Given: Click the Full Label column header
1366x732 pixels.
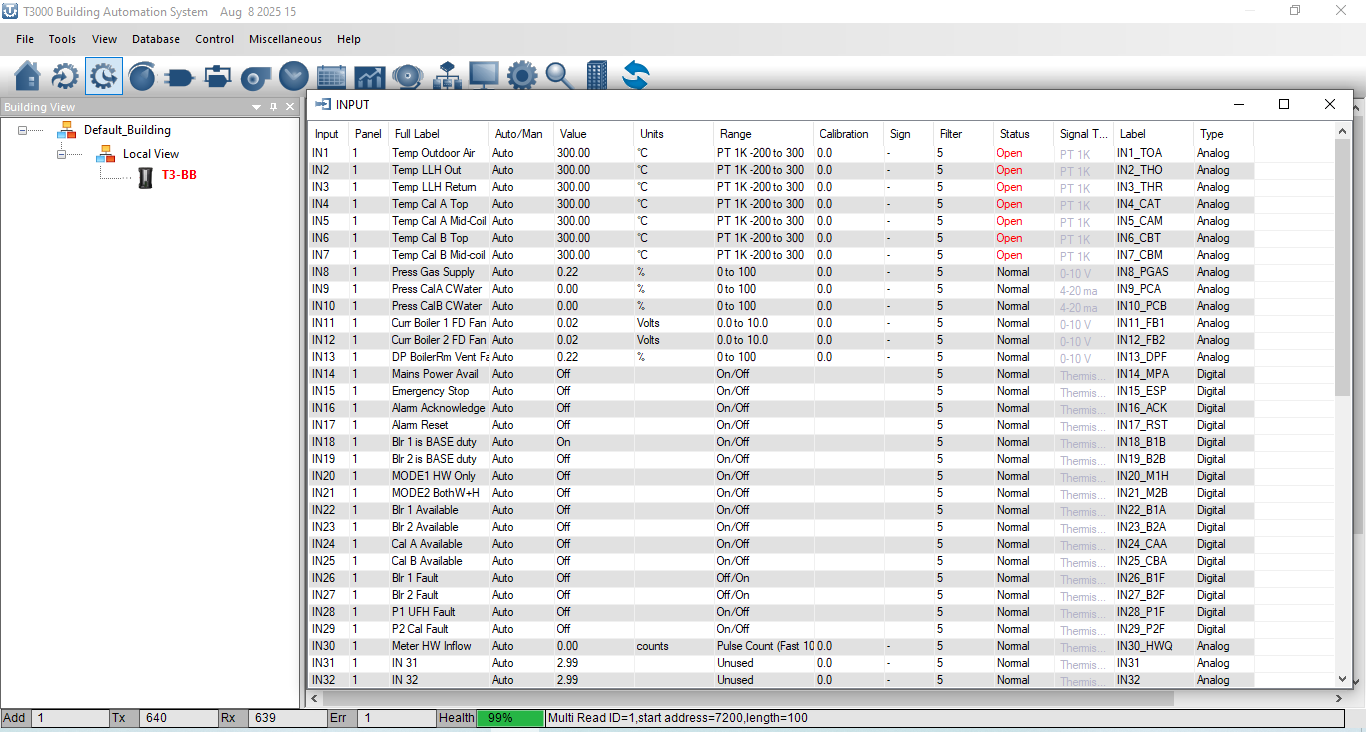Looking at the screenshot, I should click(x=417, y=134).
